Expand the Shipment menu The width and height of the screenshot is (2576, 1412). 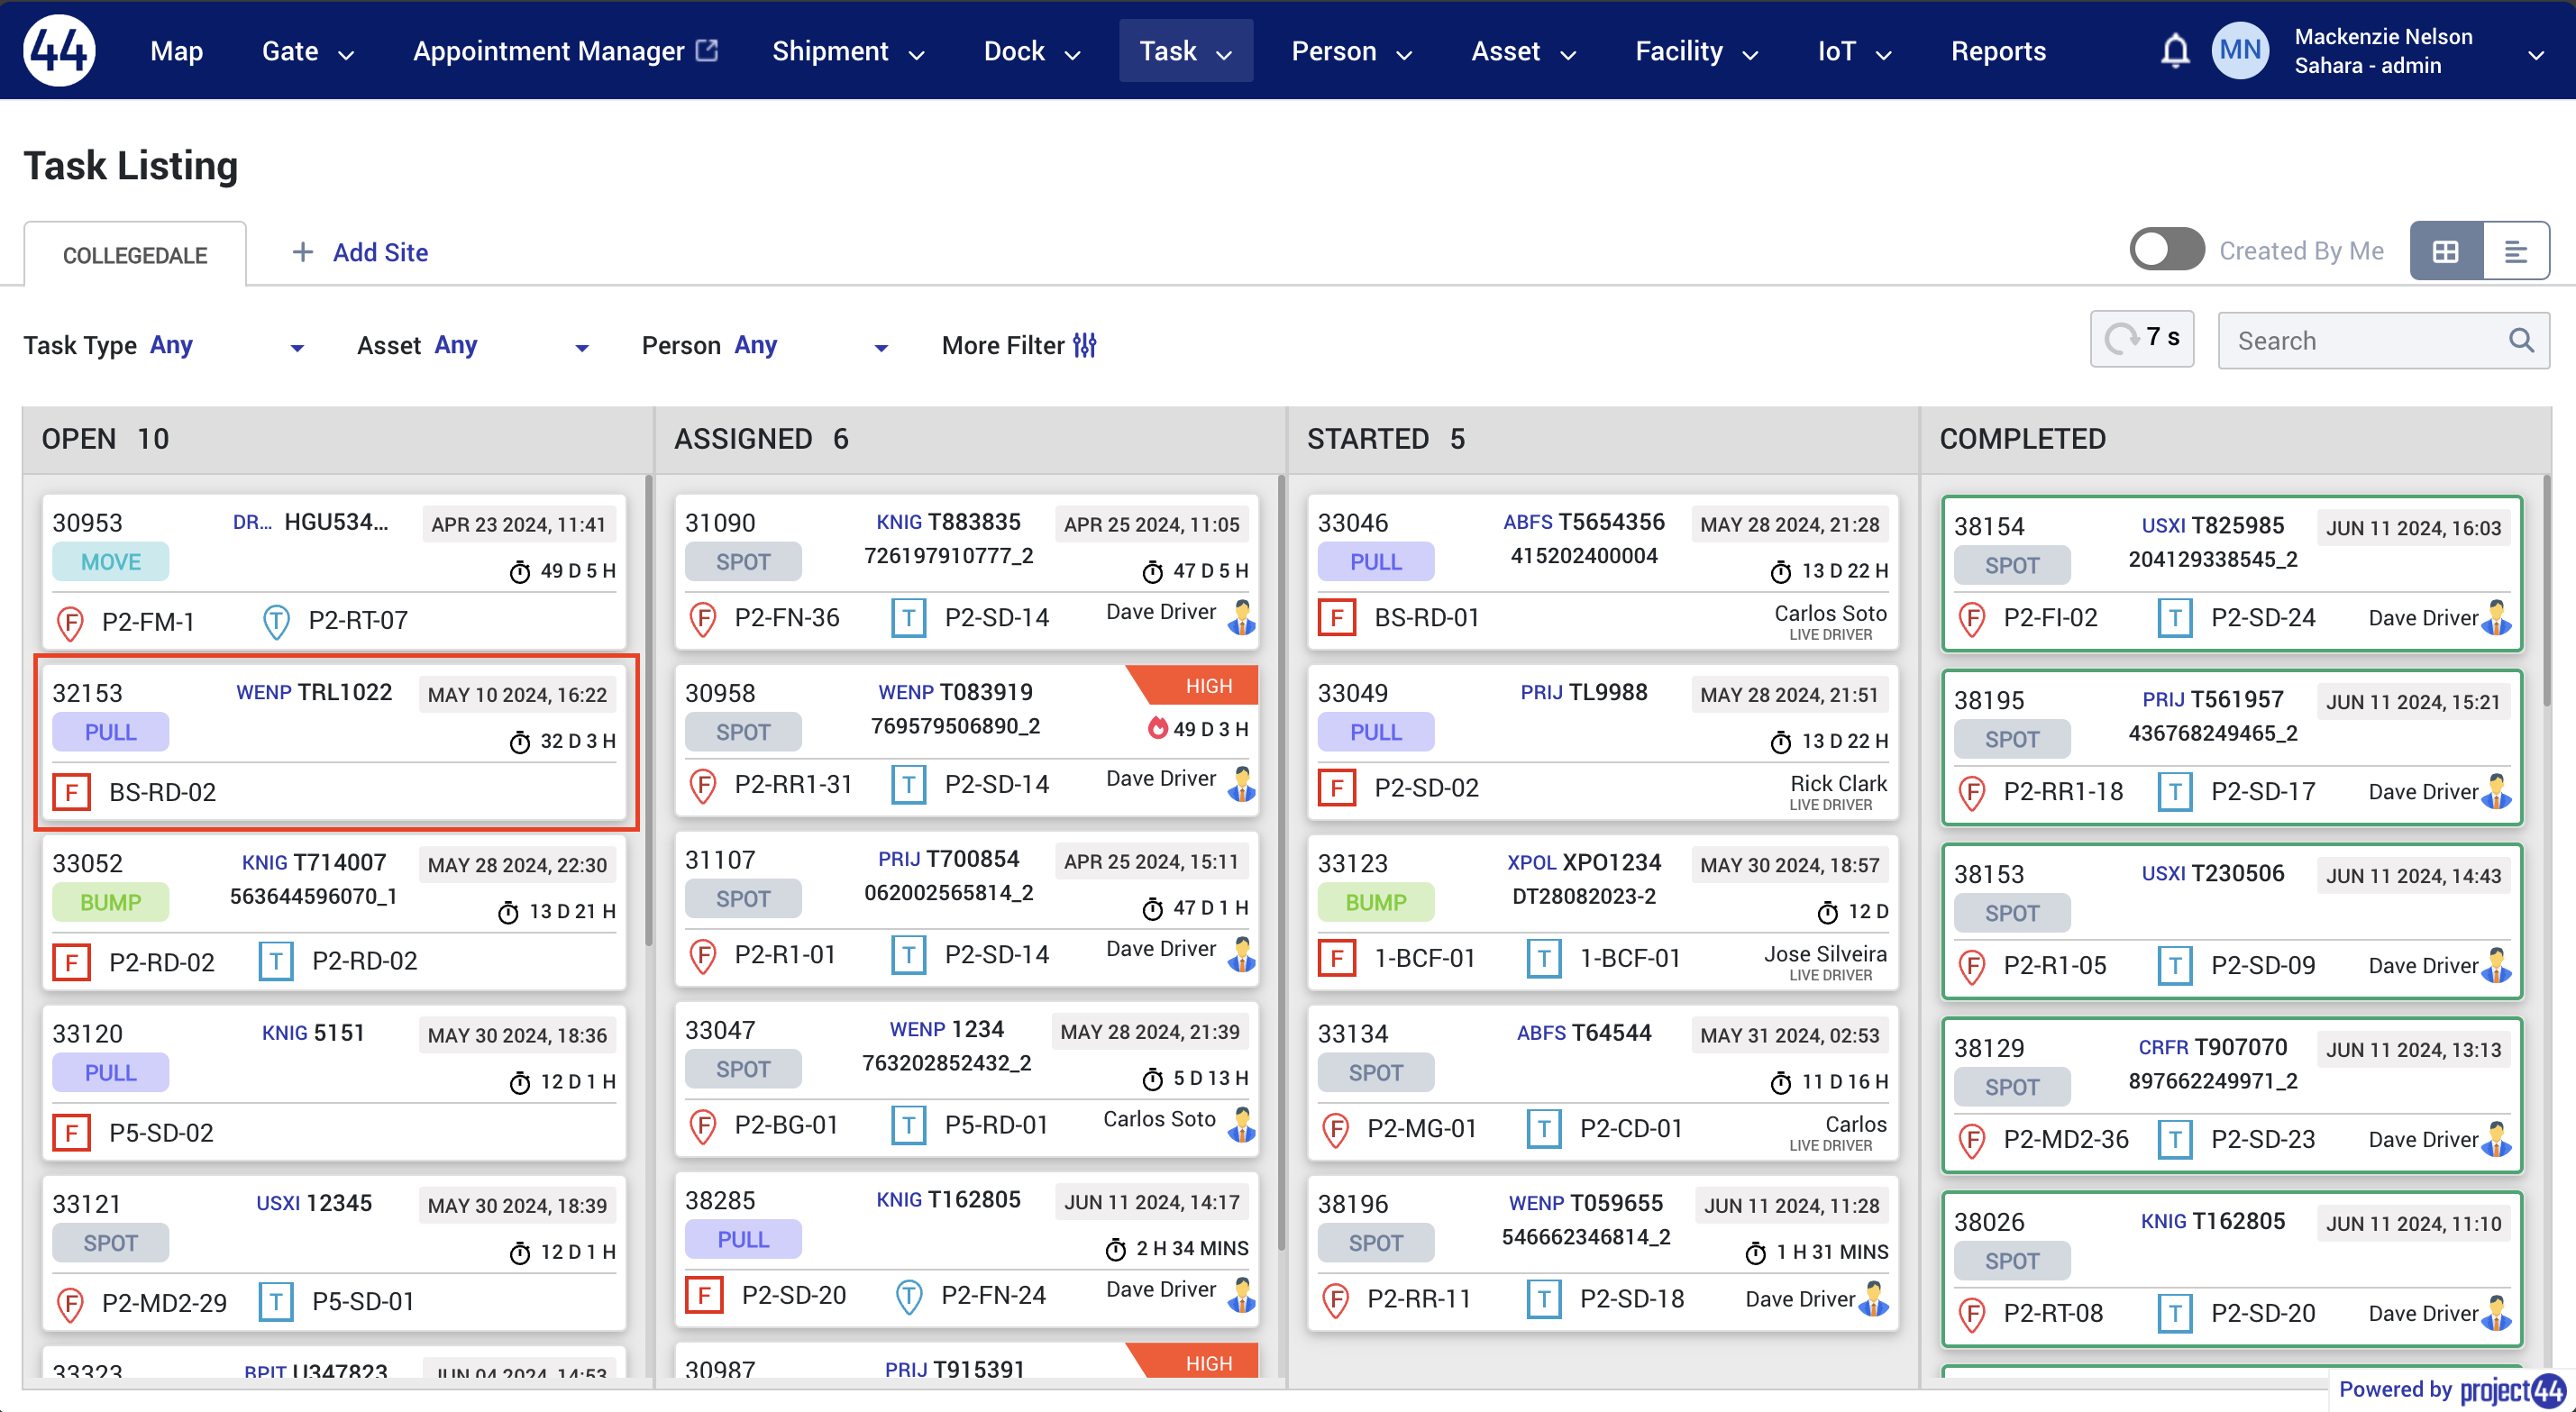(x=848, y=51)
